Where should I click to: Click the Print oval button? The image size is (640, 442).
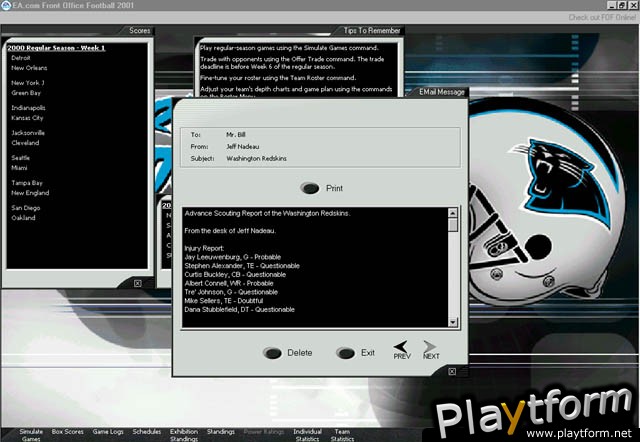click(x=310, y=188)
